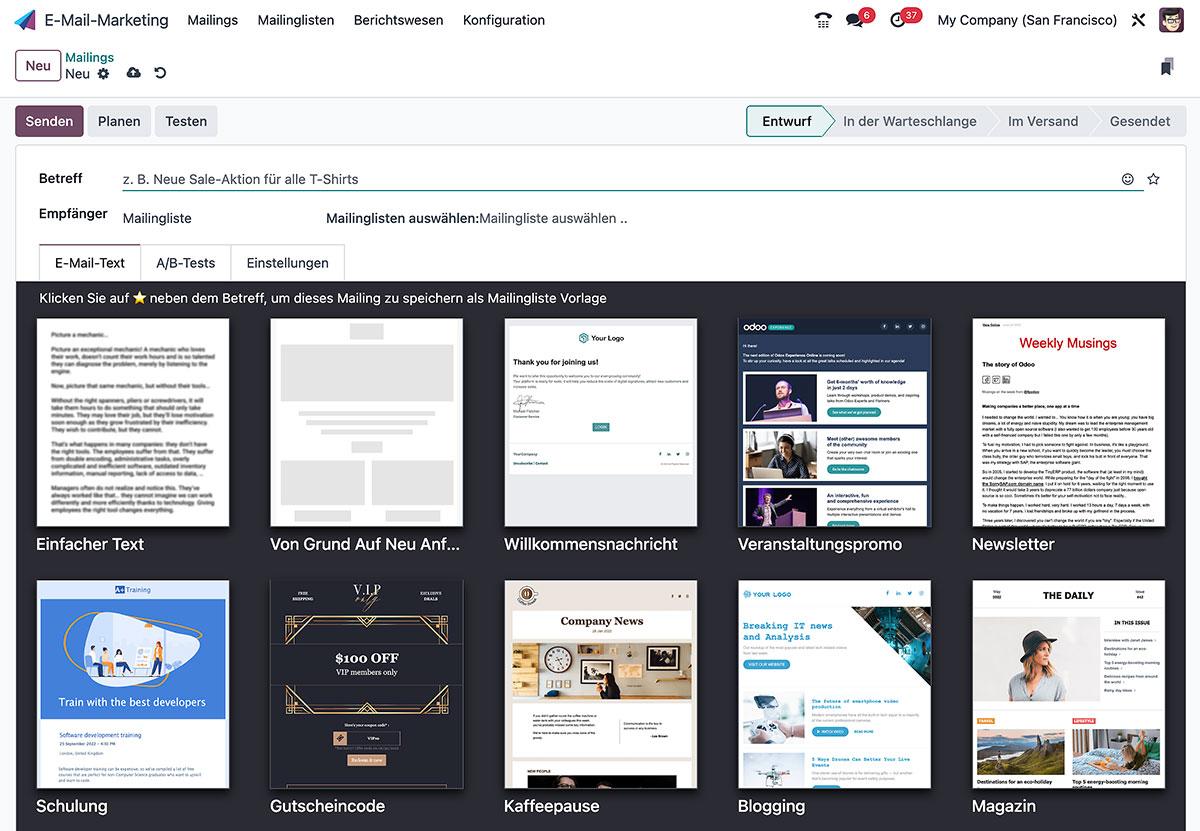
Task: Switch to the A/B-Tests tab
Action: tap(186, 263)
